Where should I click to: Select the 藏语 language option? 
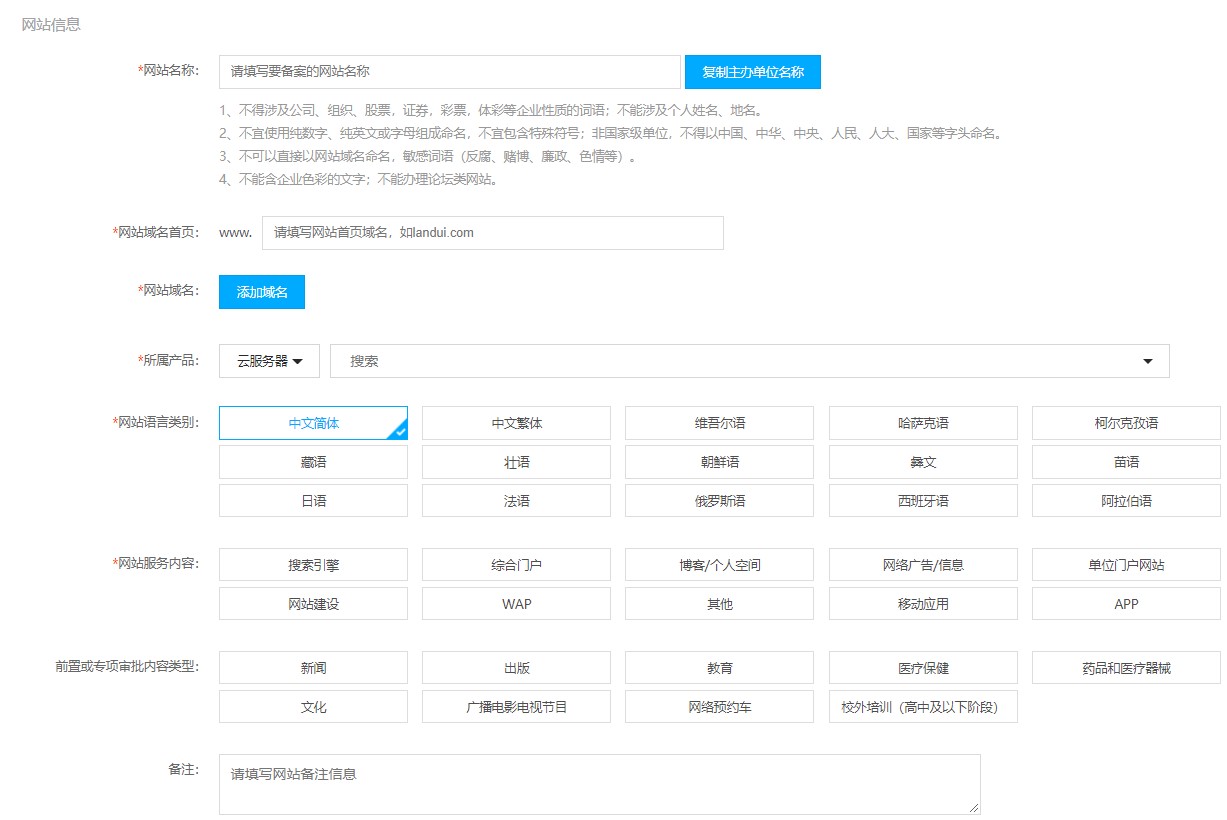313,461
